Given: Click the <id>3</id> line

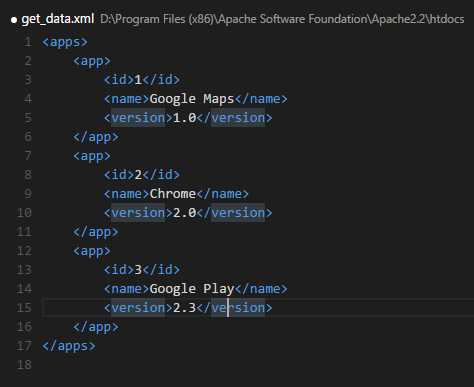Looking at the screenshot, I should (x=142, y=270).
